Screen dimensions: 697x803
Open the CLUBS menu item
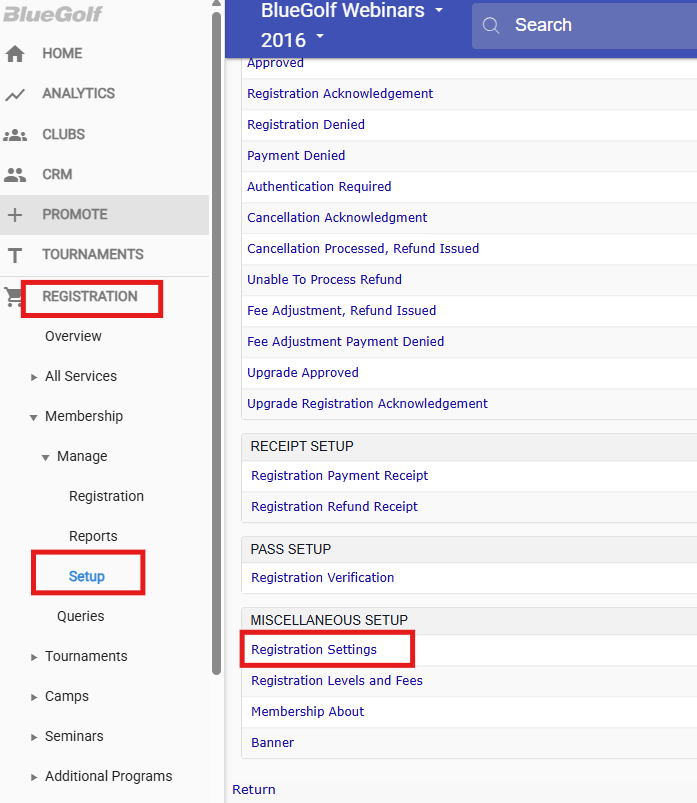(64, 134)
